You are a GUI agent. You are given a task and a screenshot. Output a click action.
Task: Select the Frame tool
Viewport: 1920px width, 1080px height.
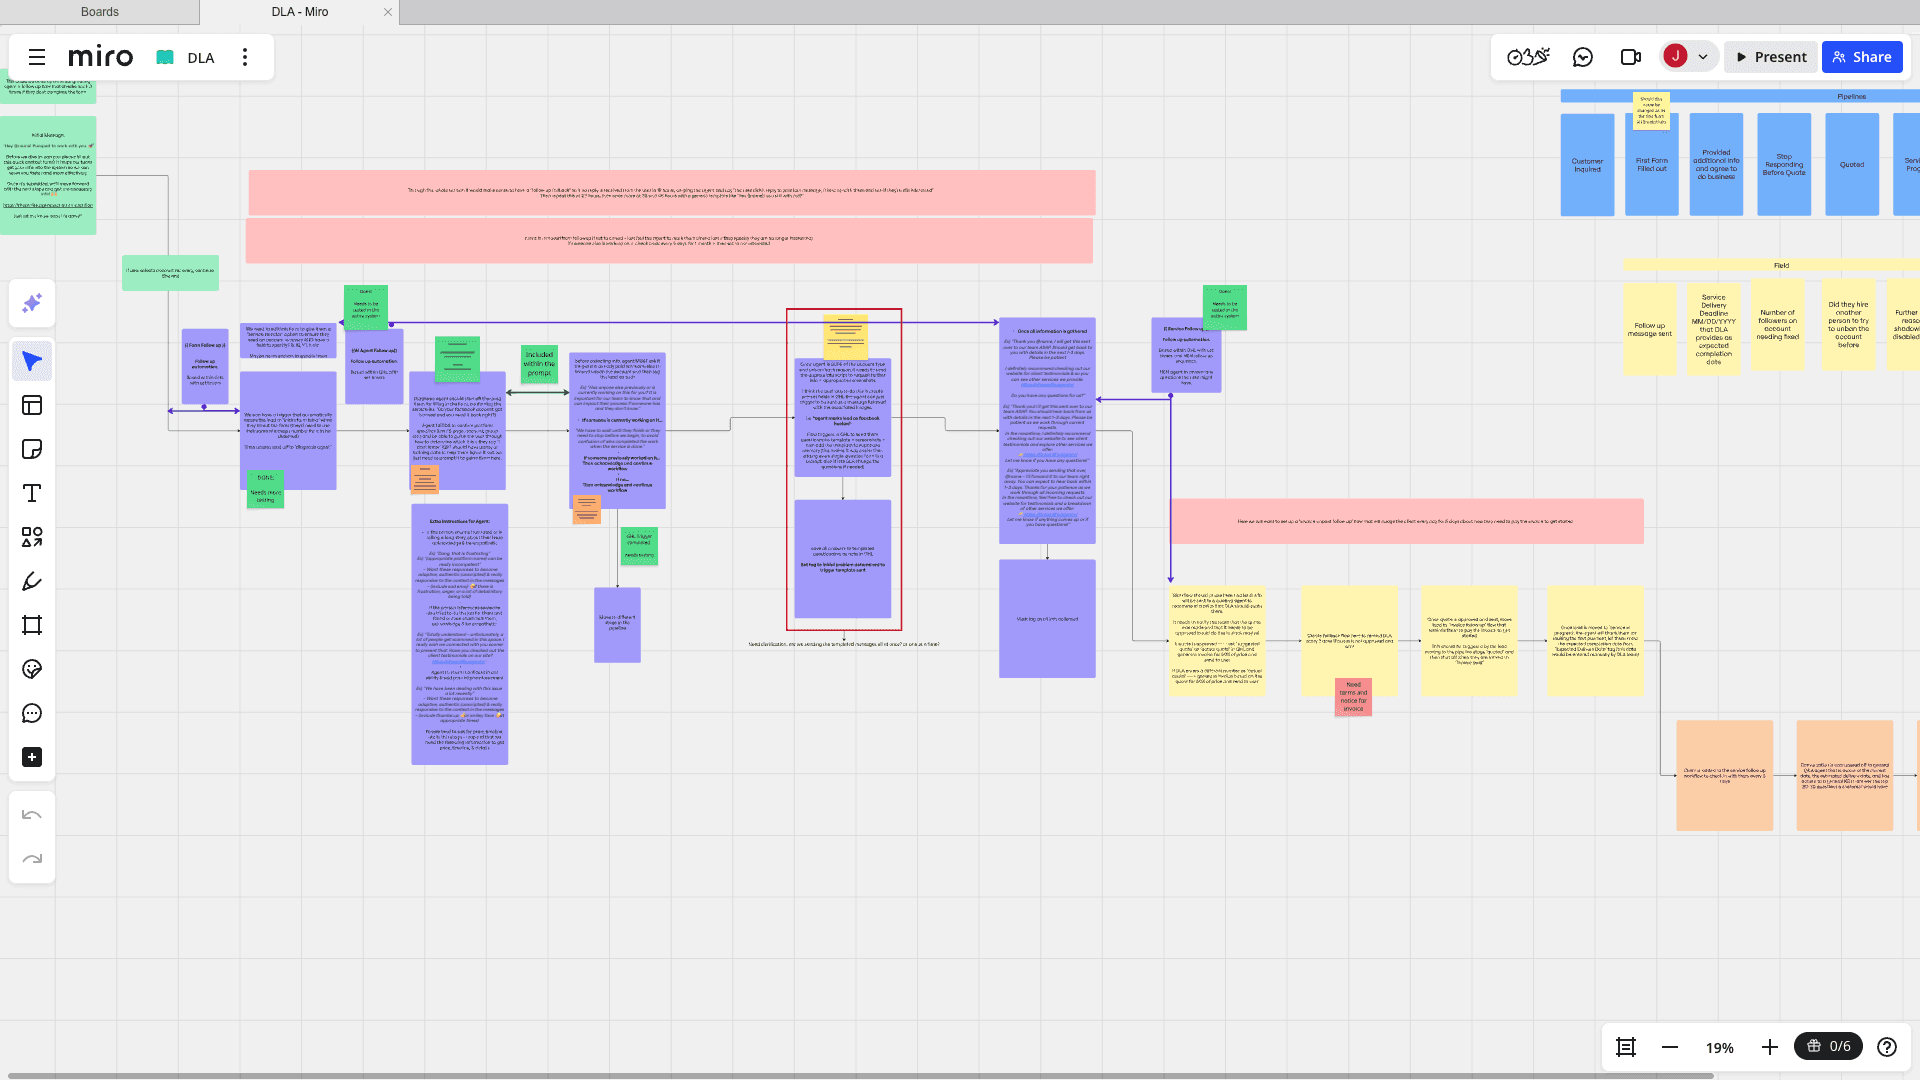click(x=32, y=625)
